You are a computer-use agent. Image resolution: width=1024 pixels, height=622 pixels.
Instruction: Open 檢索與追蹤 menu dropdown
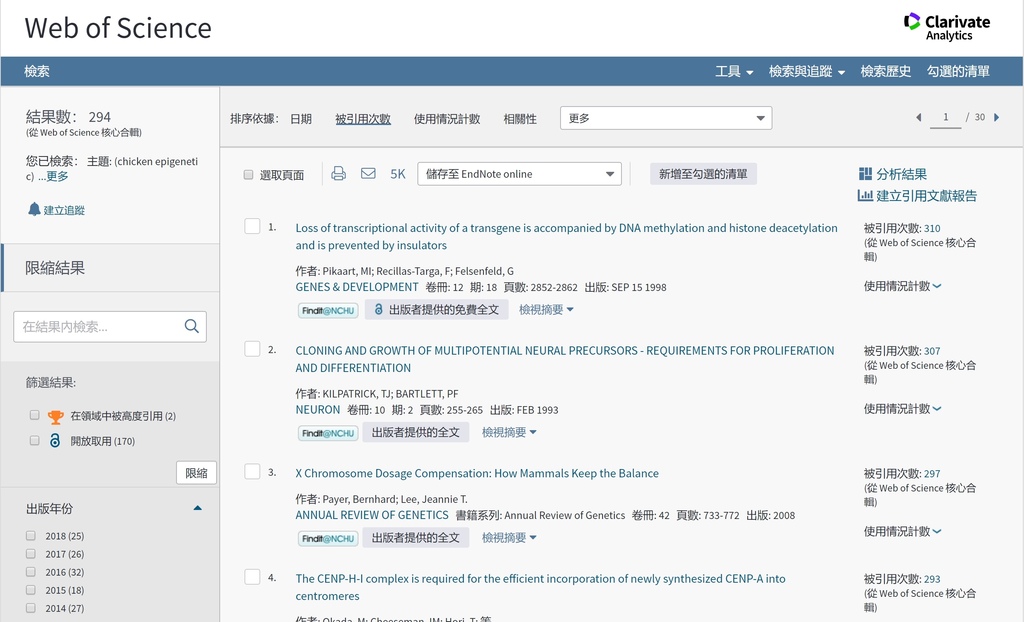point(807,71)
